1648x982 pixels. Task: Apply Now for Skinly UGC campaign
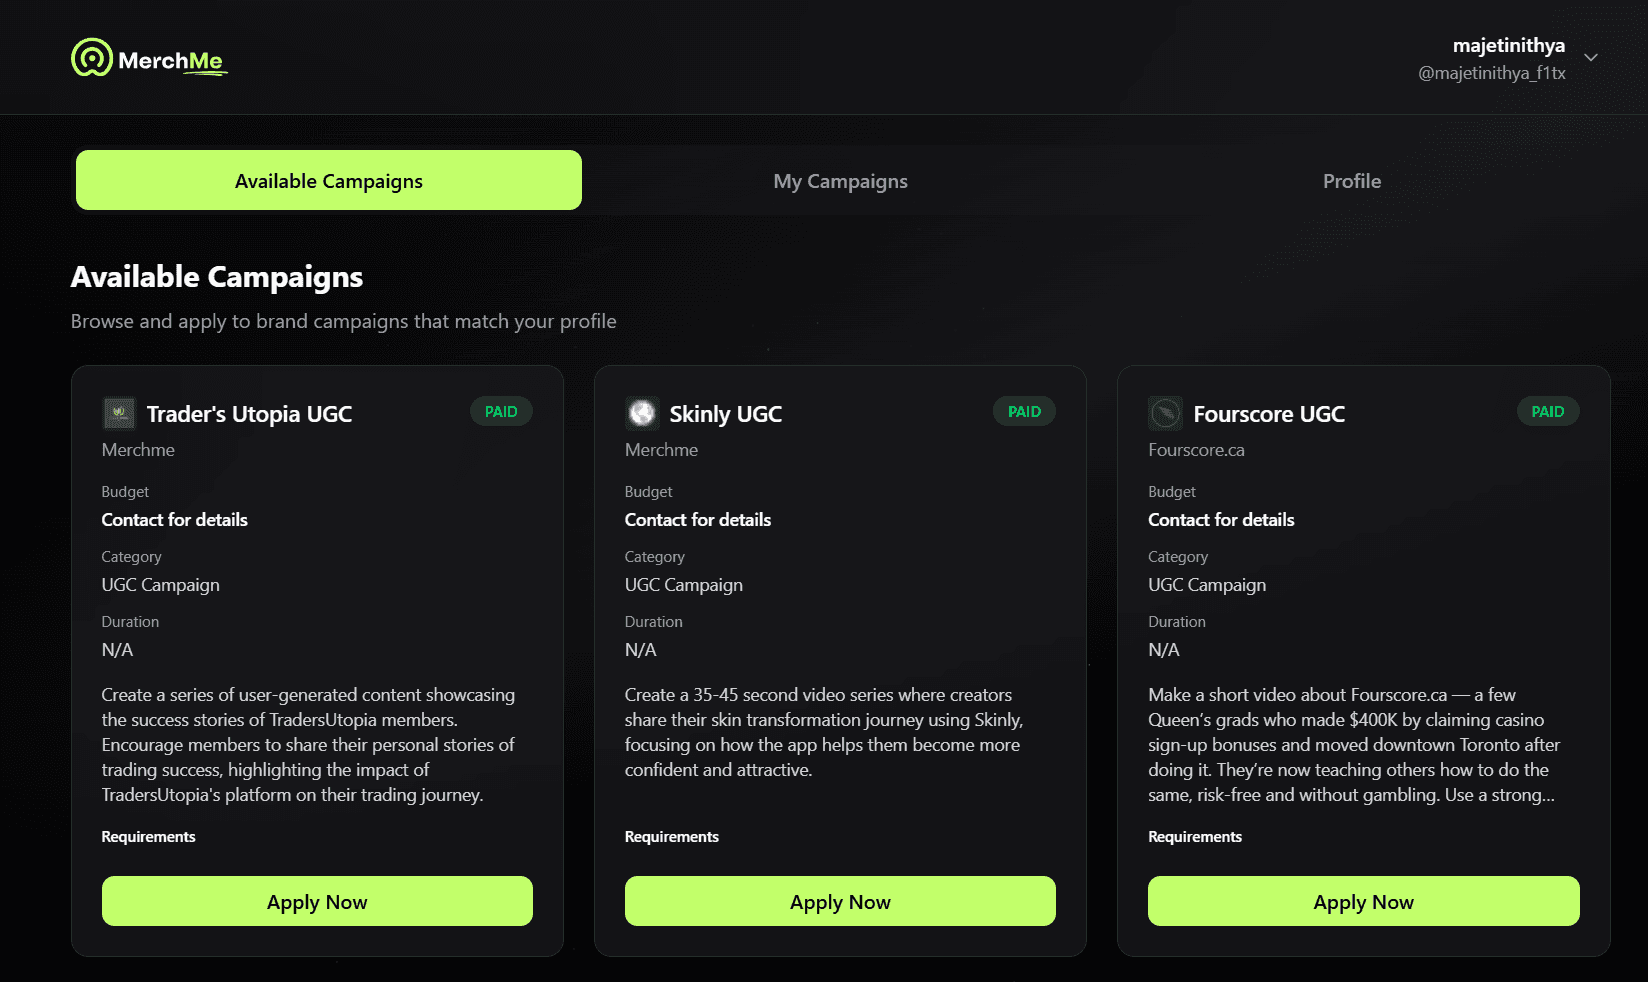coord(839,901)
